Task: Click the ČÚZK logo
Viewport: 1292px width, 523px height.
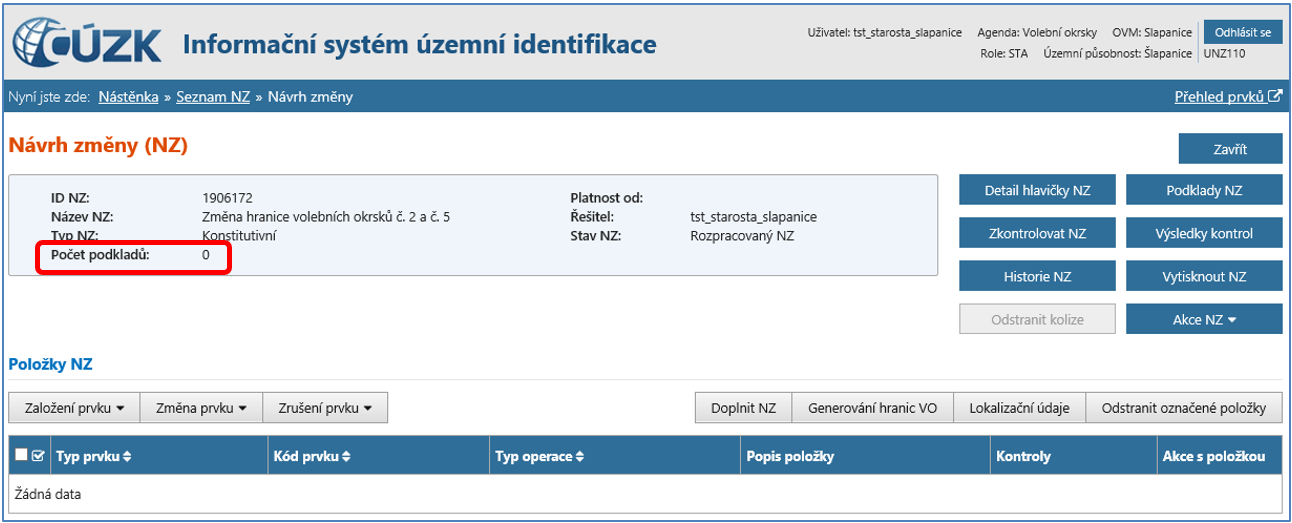Action: tap(86, 44)
